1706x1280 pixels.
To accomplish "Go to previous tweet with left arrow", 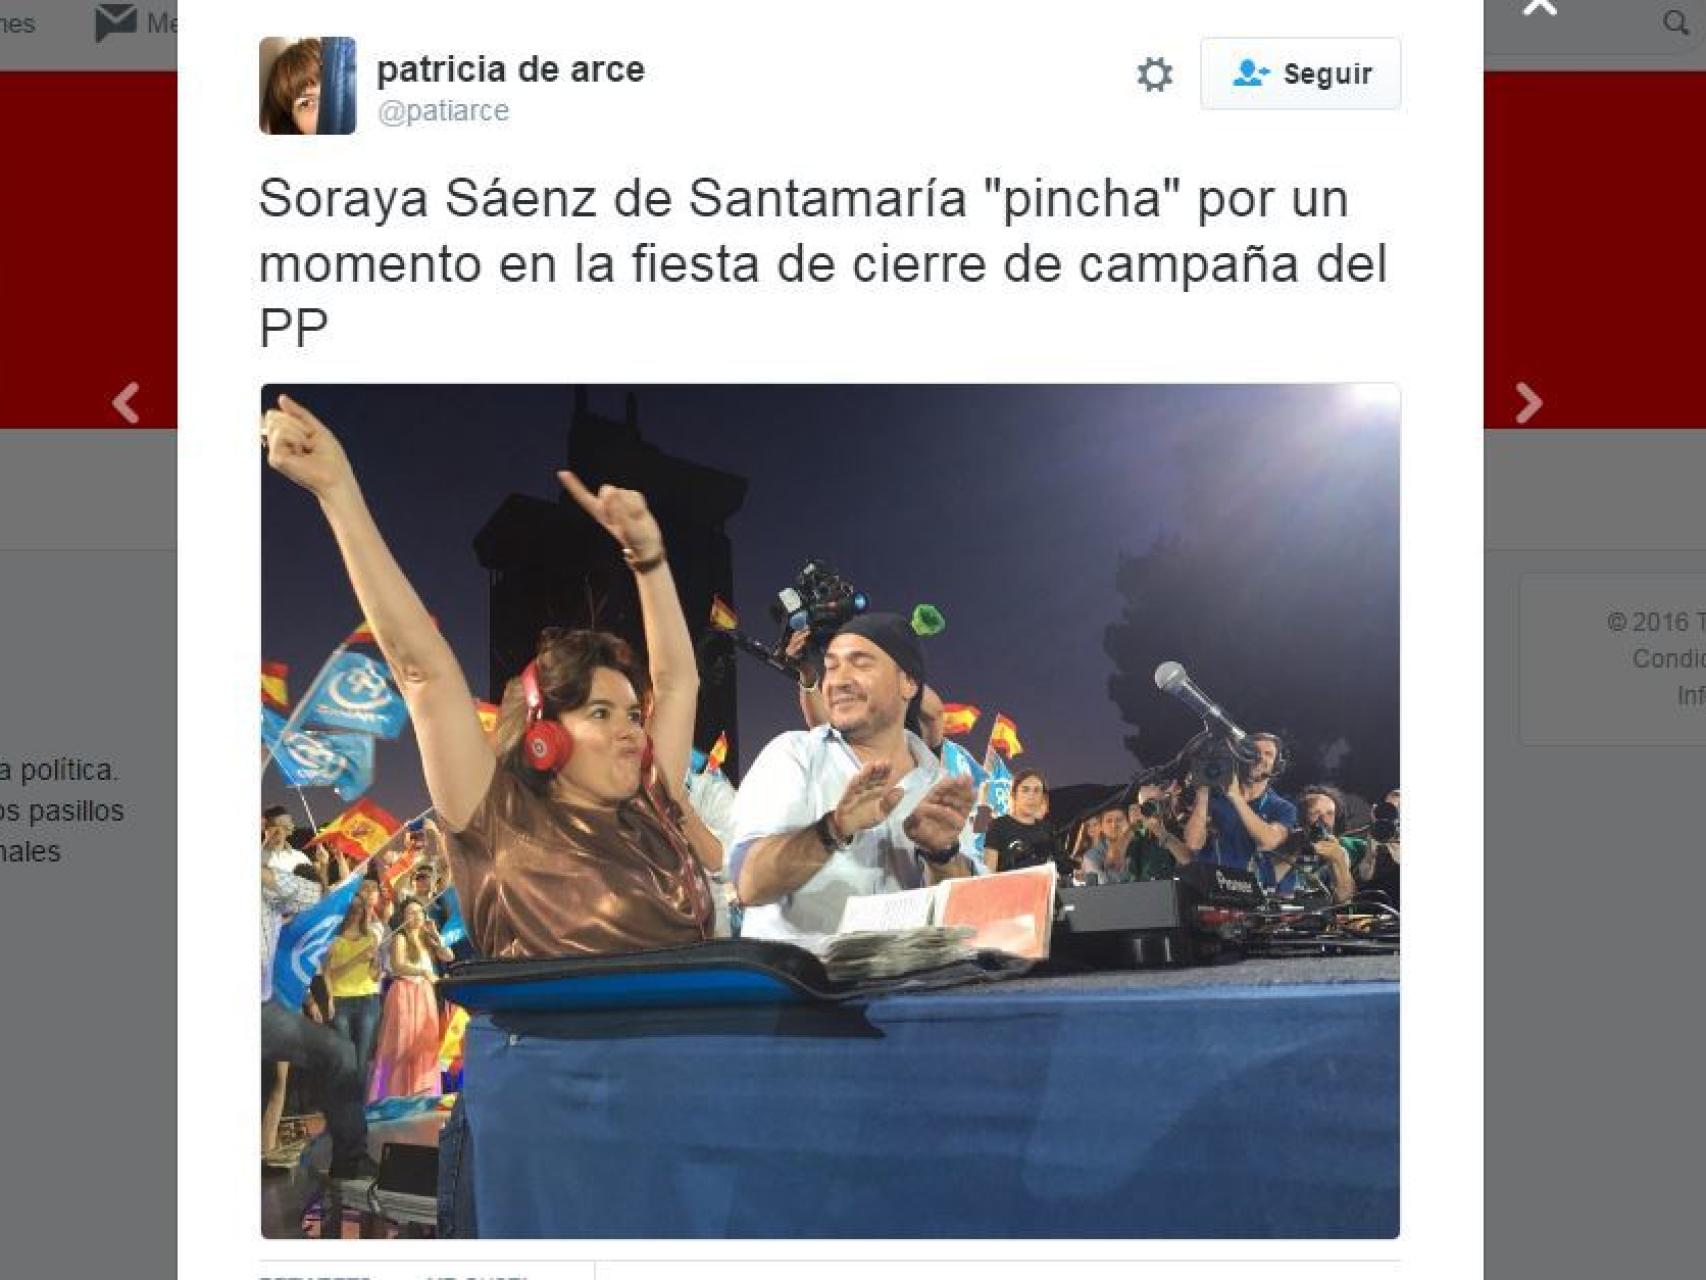I will coord(126,403).
